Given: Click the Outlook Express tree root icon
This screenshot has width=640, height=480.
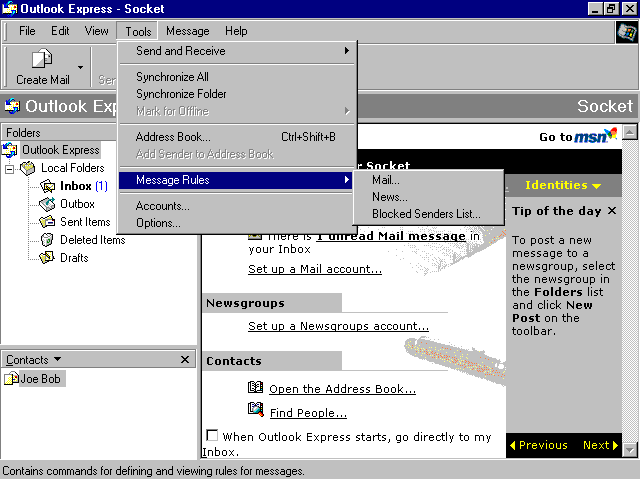Looking at the screenshot, I should click(10, 150).
